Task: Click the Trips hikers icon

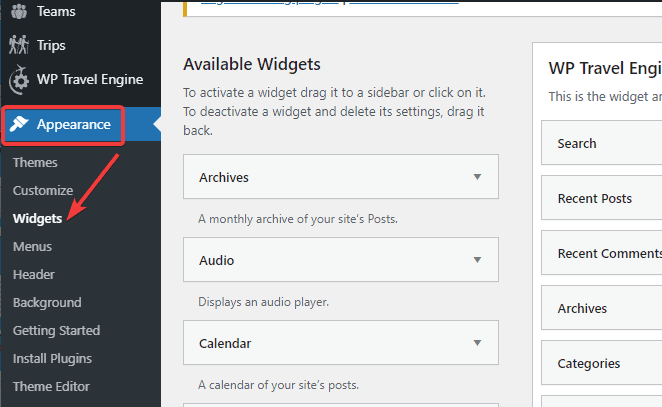Action: 18,45
